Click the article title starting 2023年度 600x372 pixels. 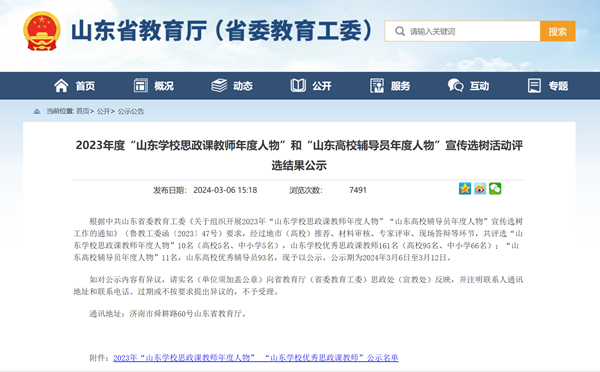click(x=299, y=155)
